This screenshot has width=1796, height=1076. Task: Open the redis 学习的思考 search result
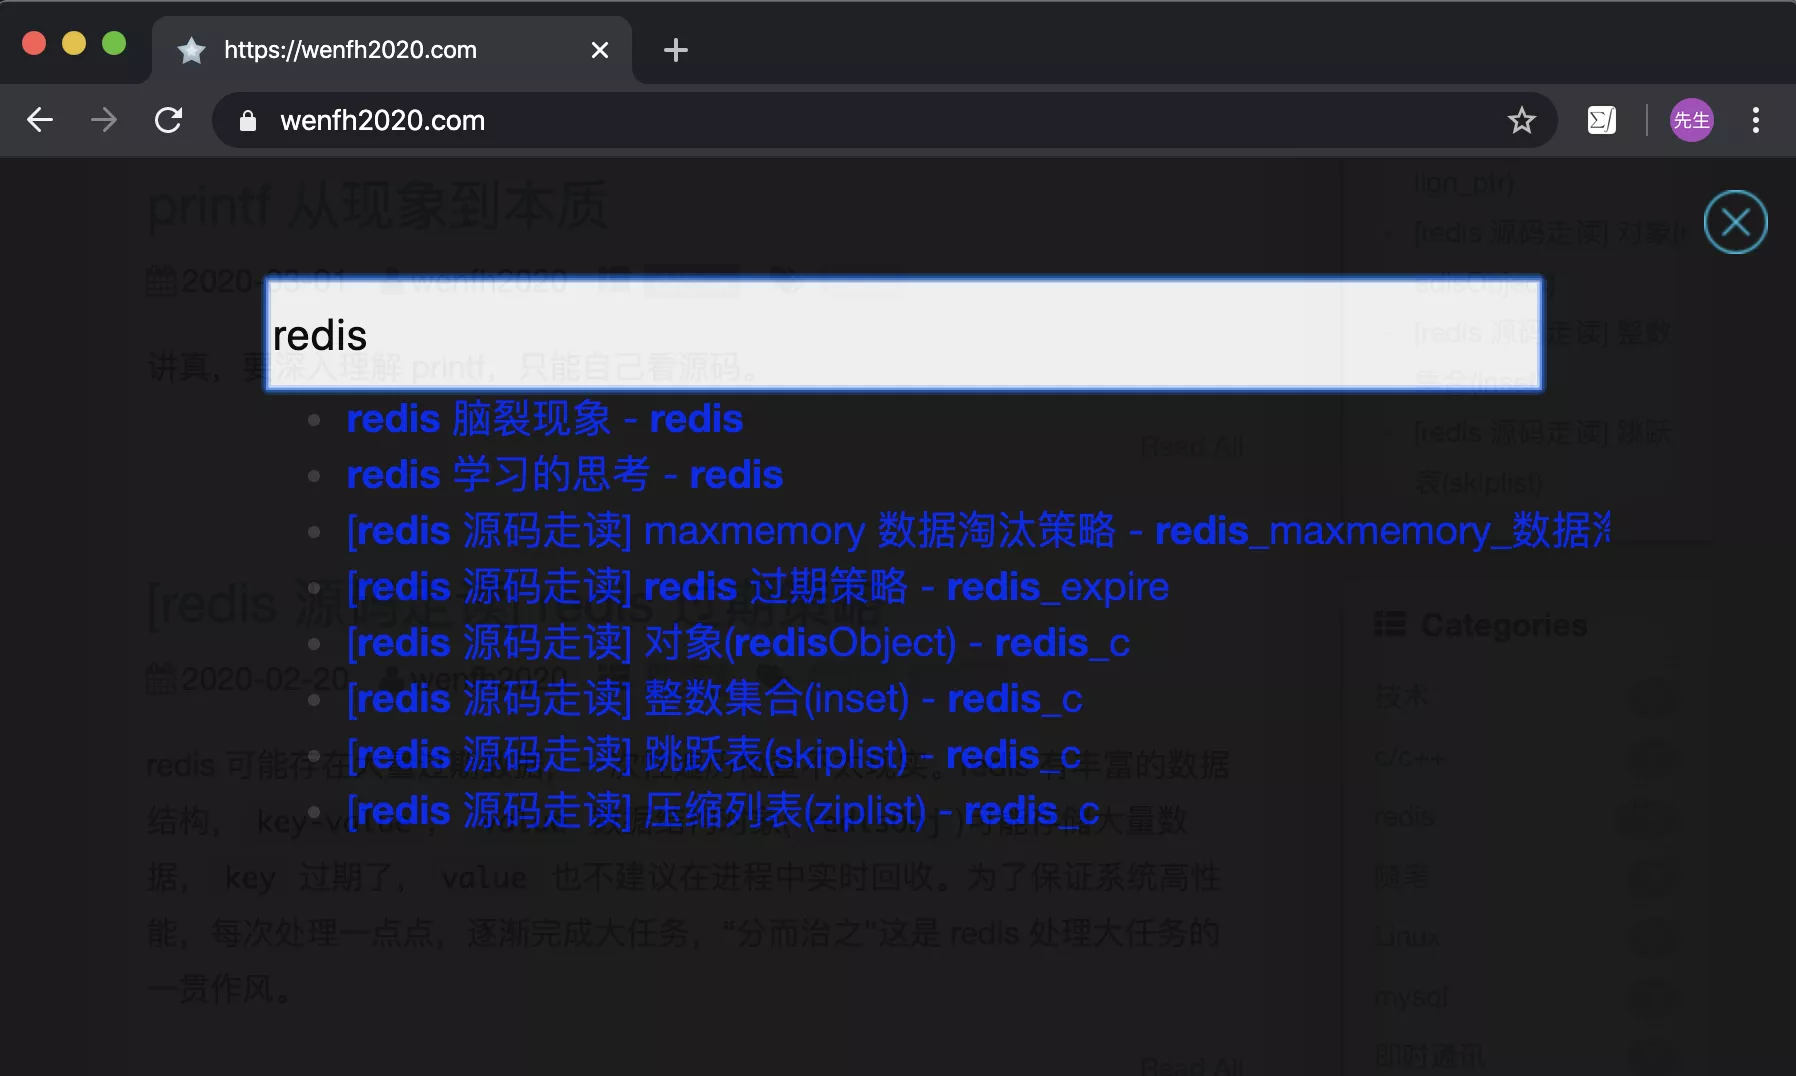pyautogui.click(x=564, y=475)
